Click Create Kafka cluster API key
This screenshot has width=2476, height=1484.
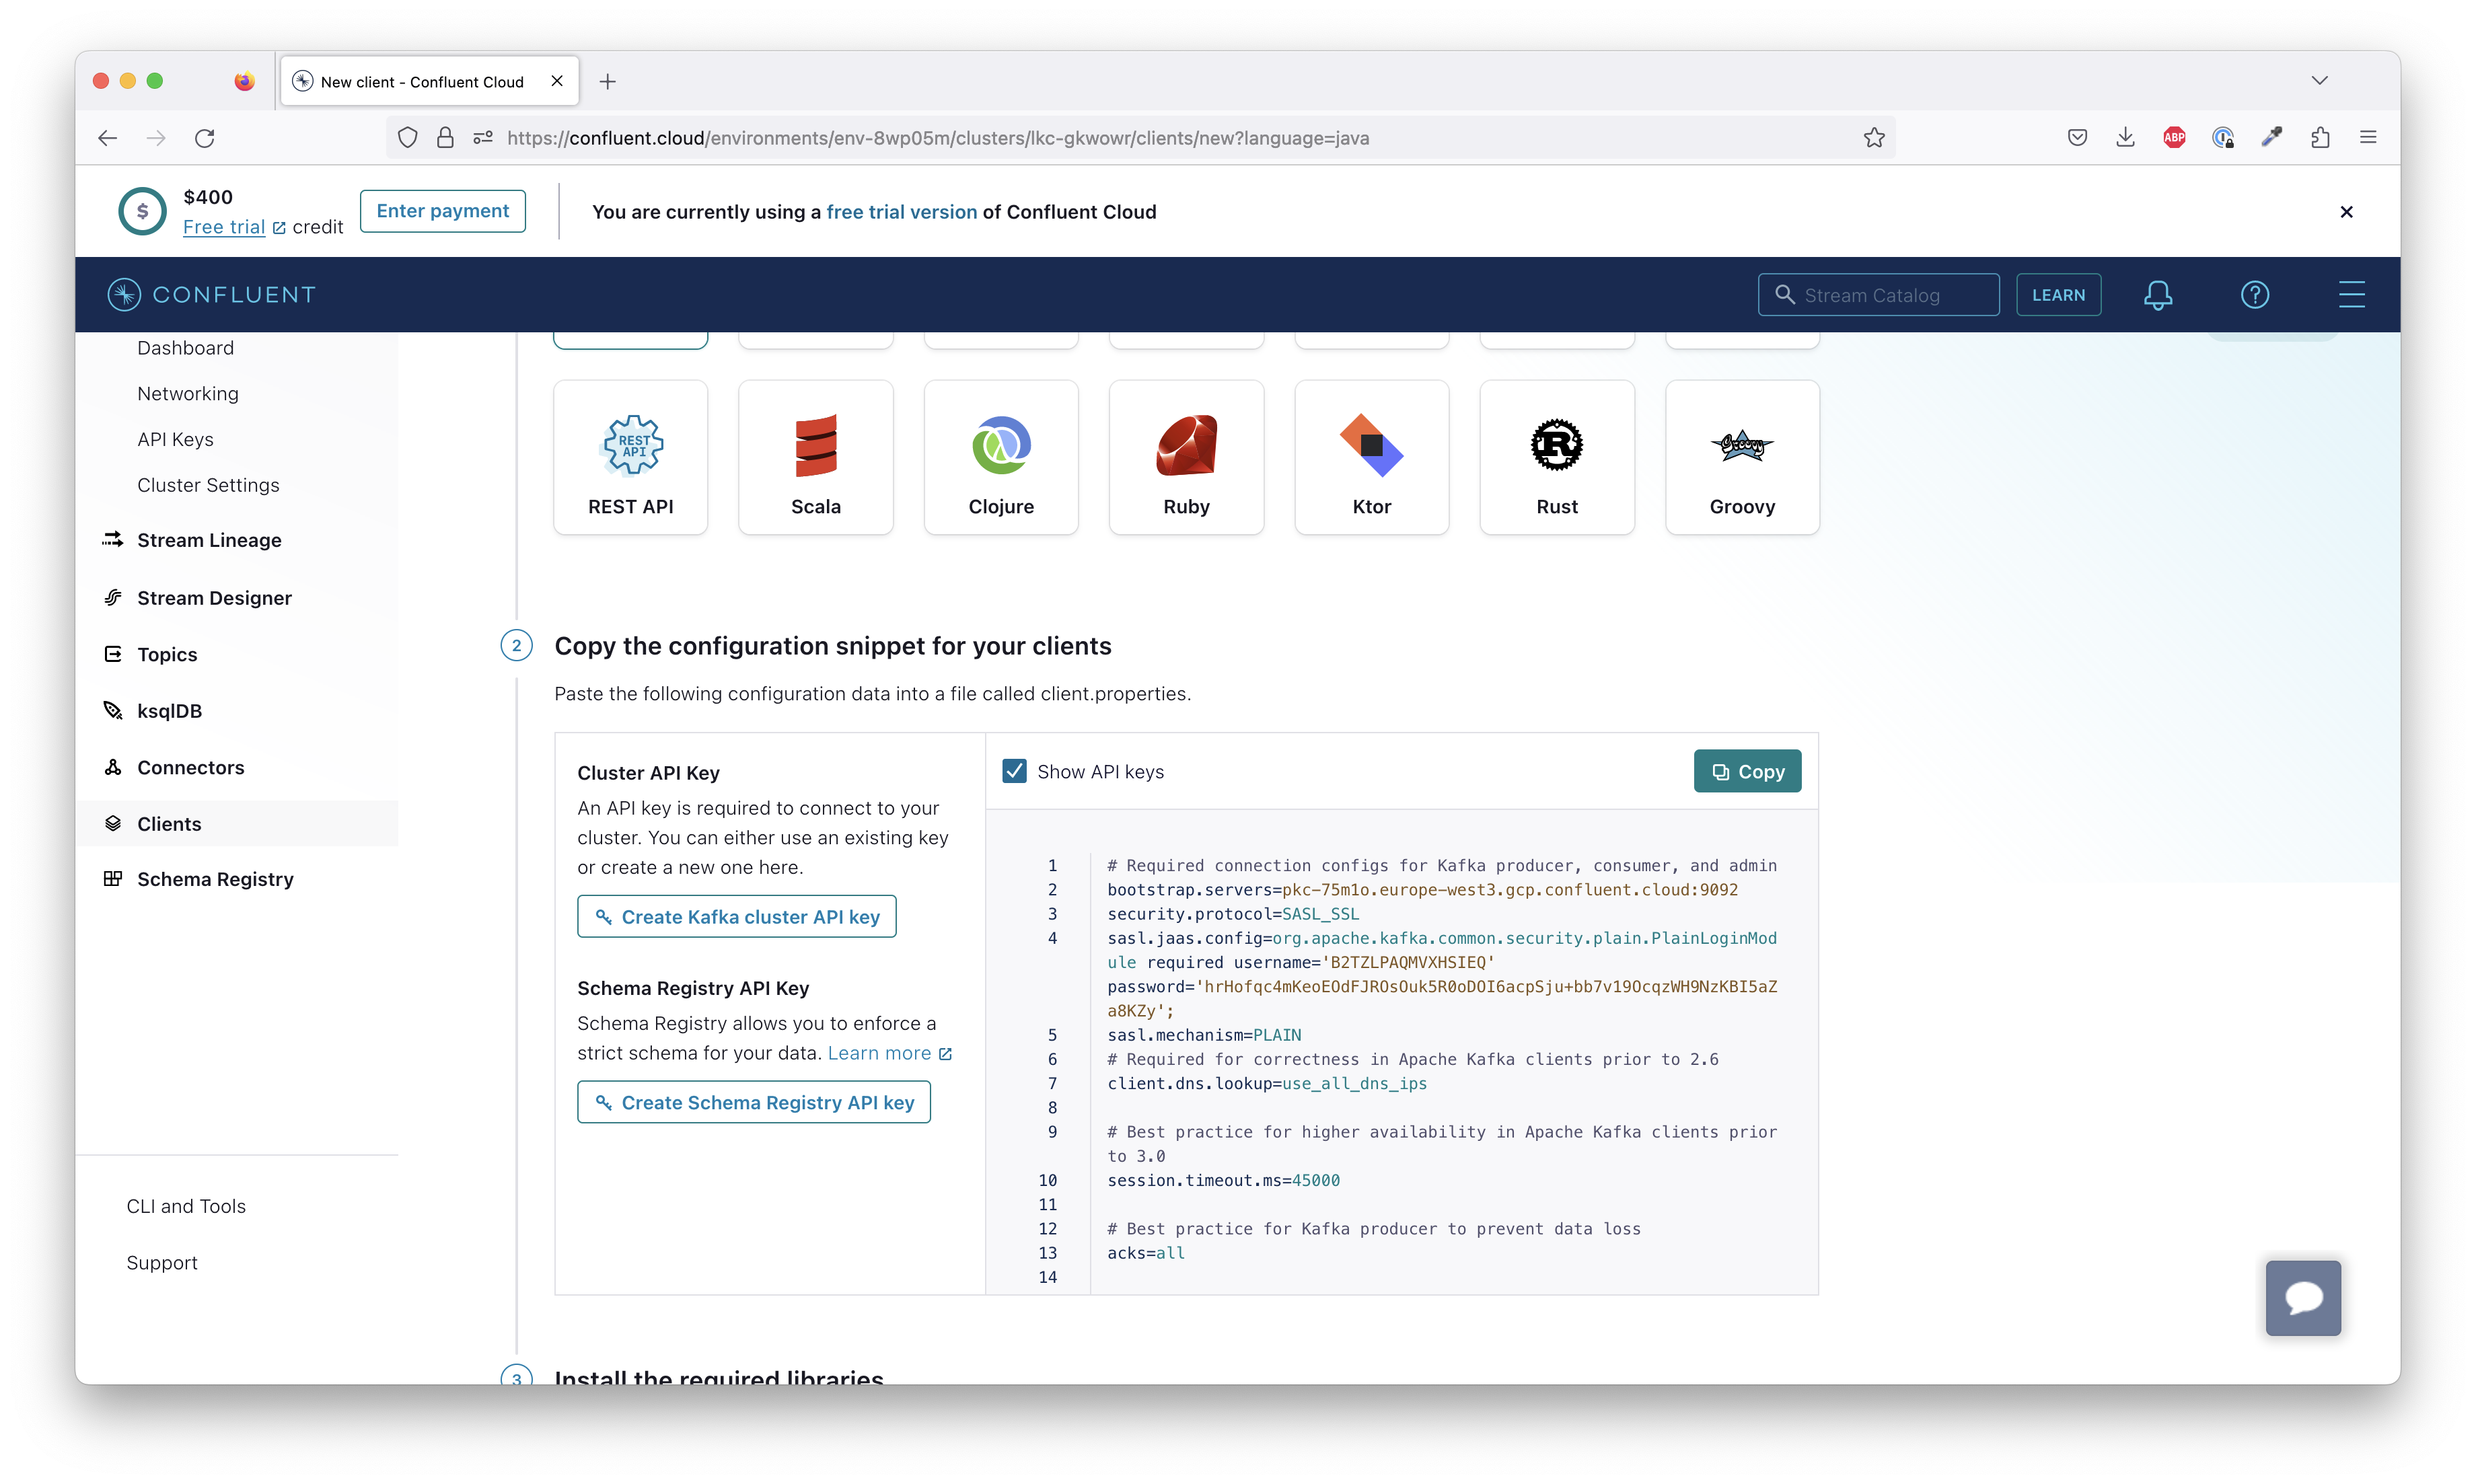point(736,916)
